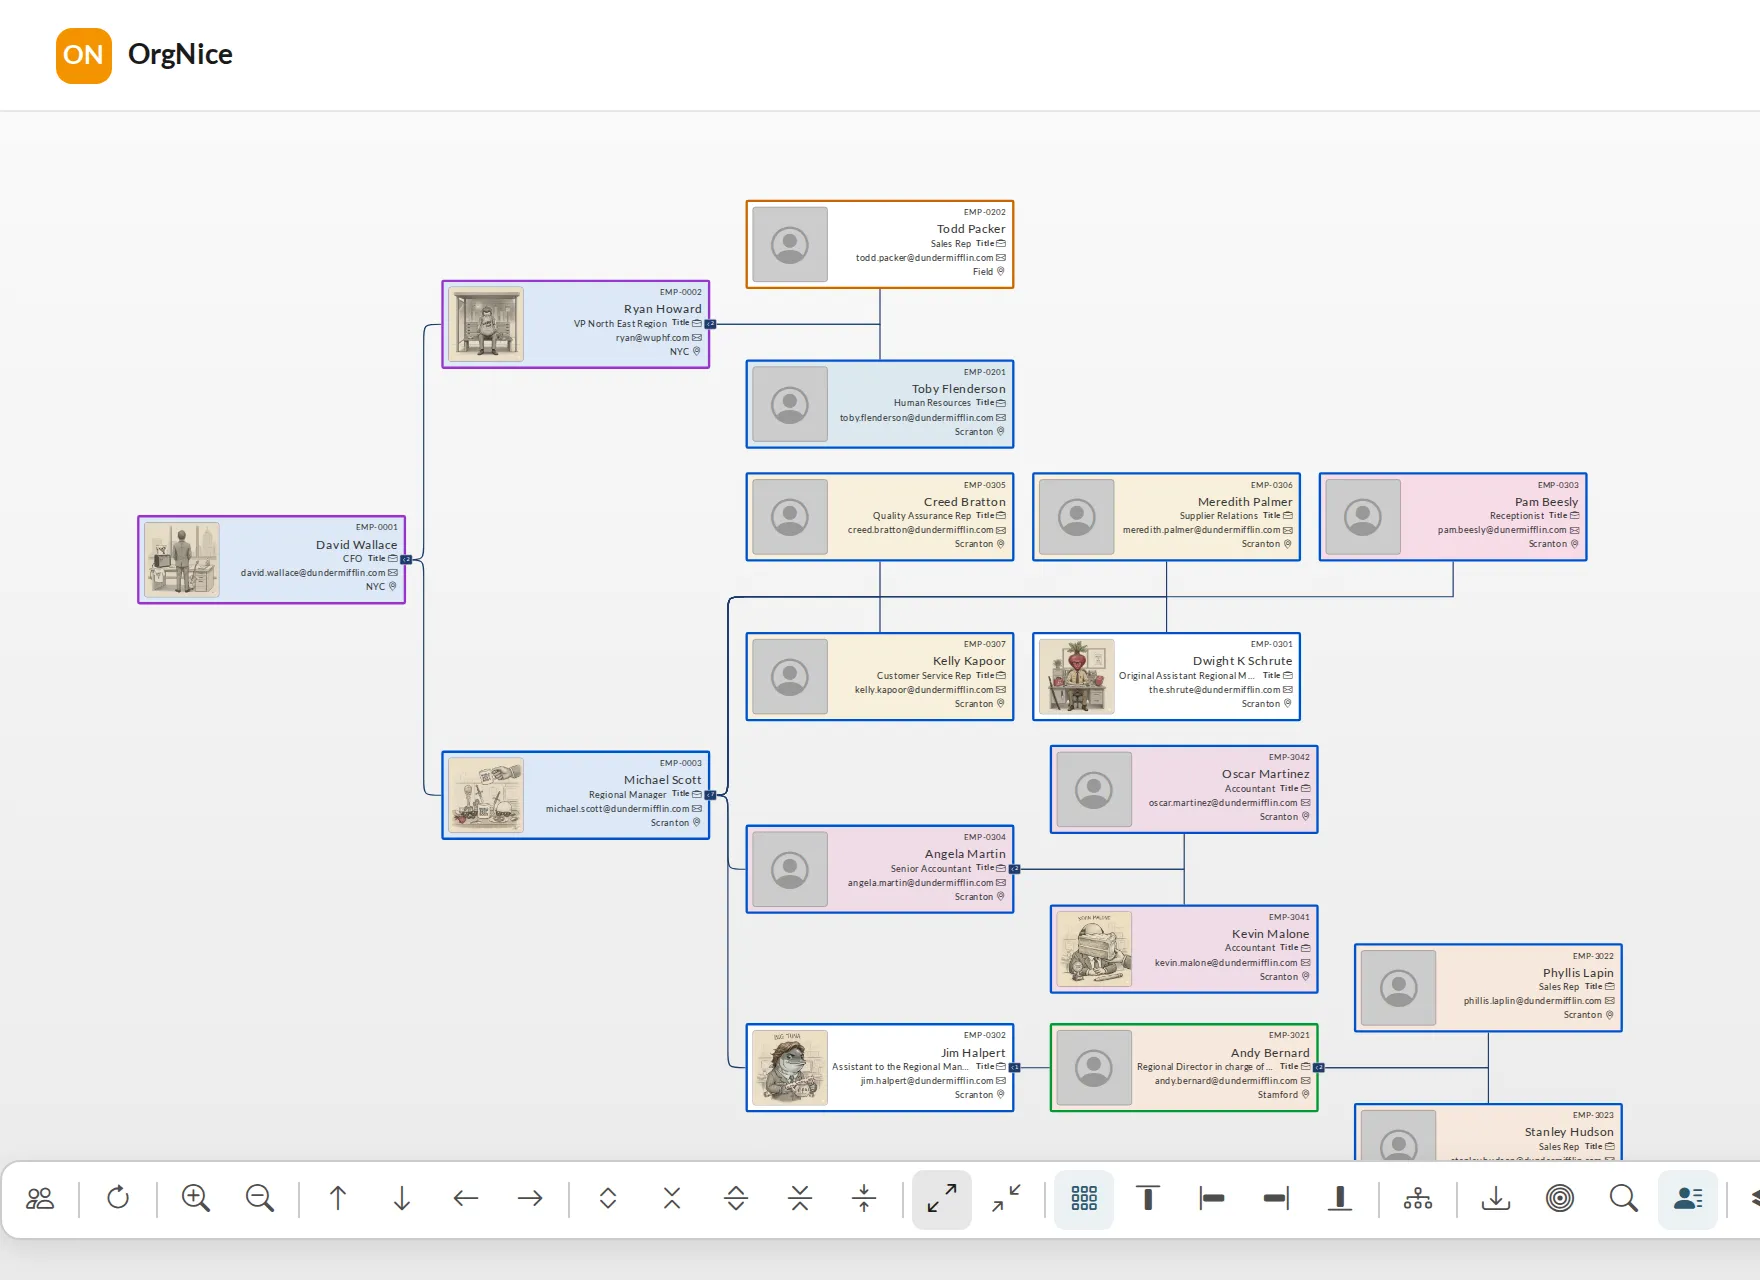
Task: Collapse Ryan Howard's subordinates node toggle
Action: click(x=710, y=324)
